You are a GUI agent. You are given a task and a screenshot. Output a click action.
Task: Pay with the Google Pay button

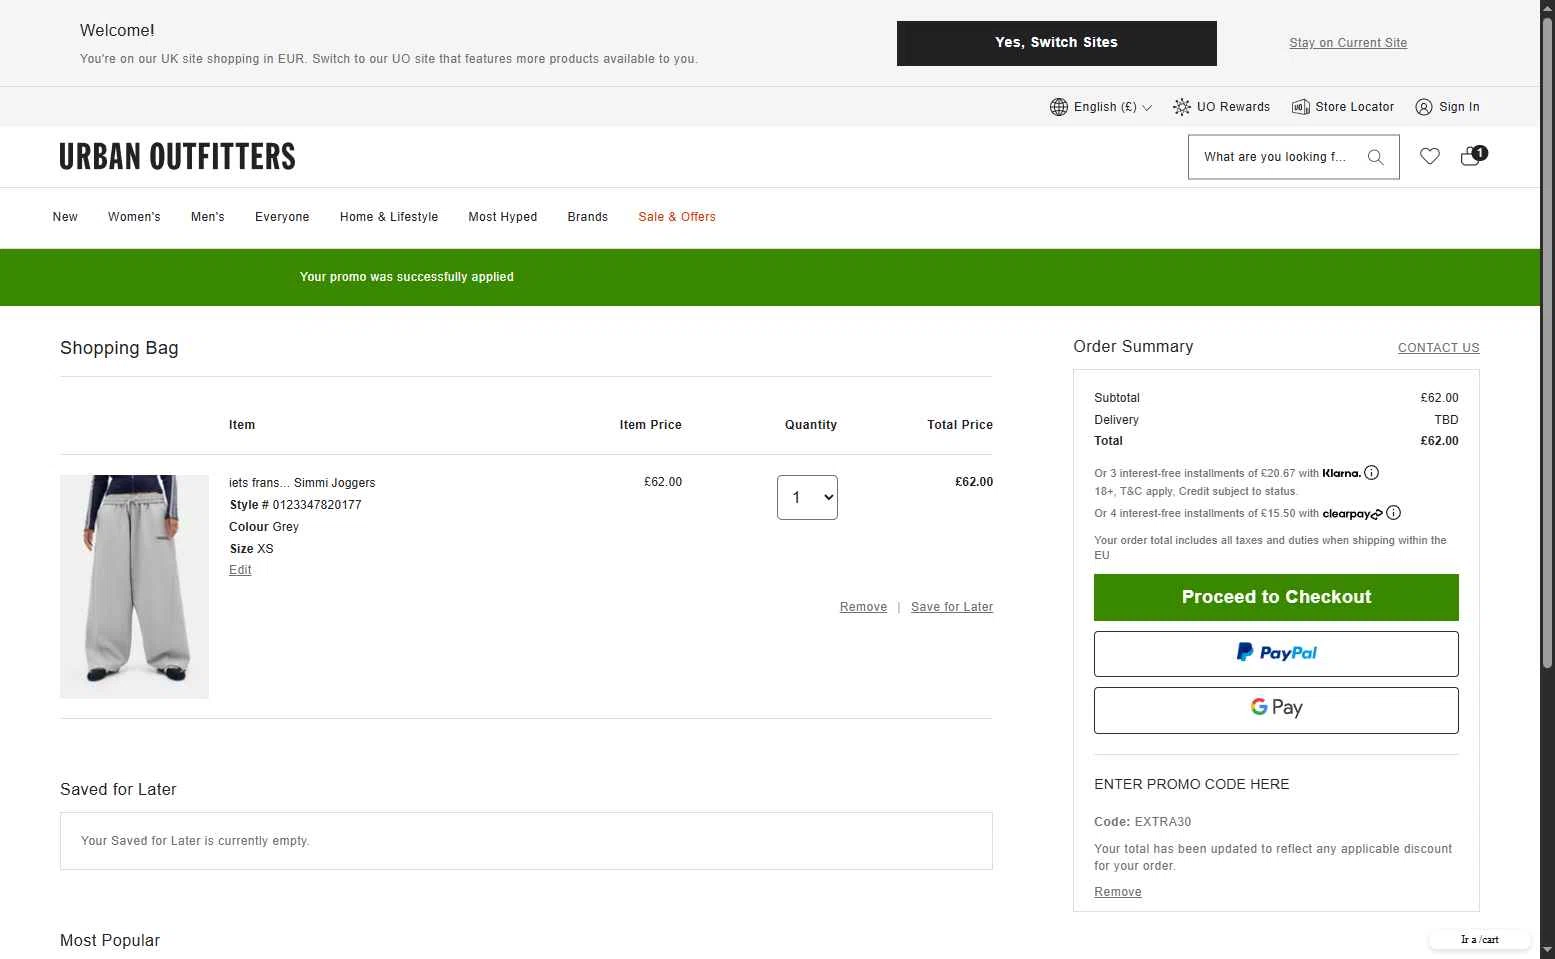click(x=1276, y=710)
